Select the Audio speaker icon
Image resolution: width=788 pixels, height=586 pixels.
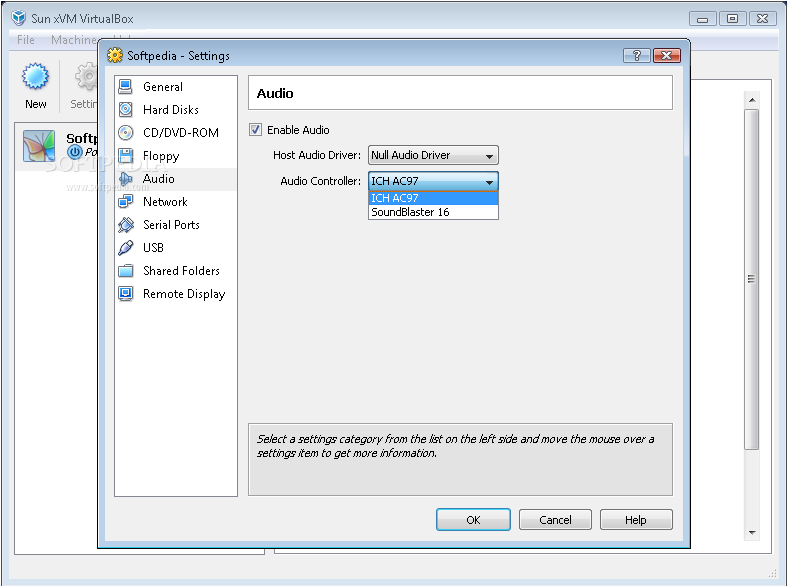click(x=125, y=179)
